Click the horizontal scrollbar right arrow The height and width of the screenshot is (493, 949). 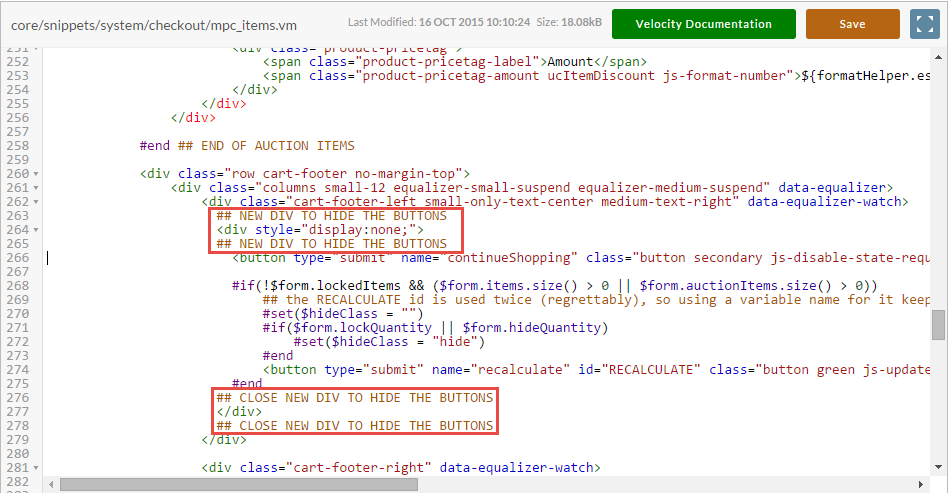point(921,485)
